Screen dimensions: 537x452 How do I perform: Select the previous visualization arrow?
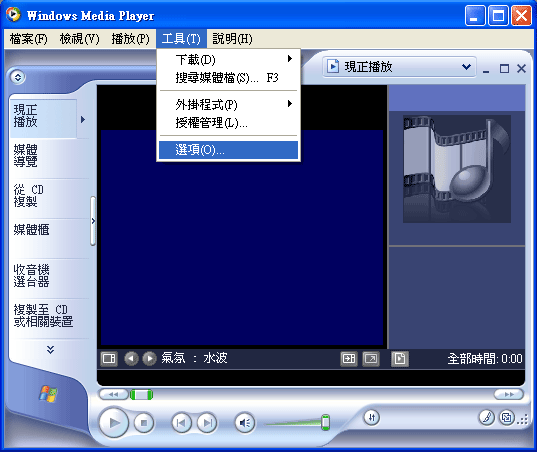131,359
